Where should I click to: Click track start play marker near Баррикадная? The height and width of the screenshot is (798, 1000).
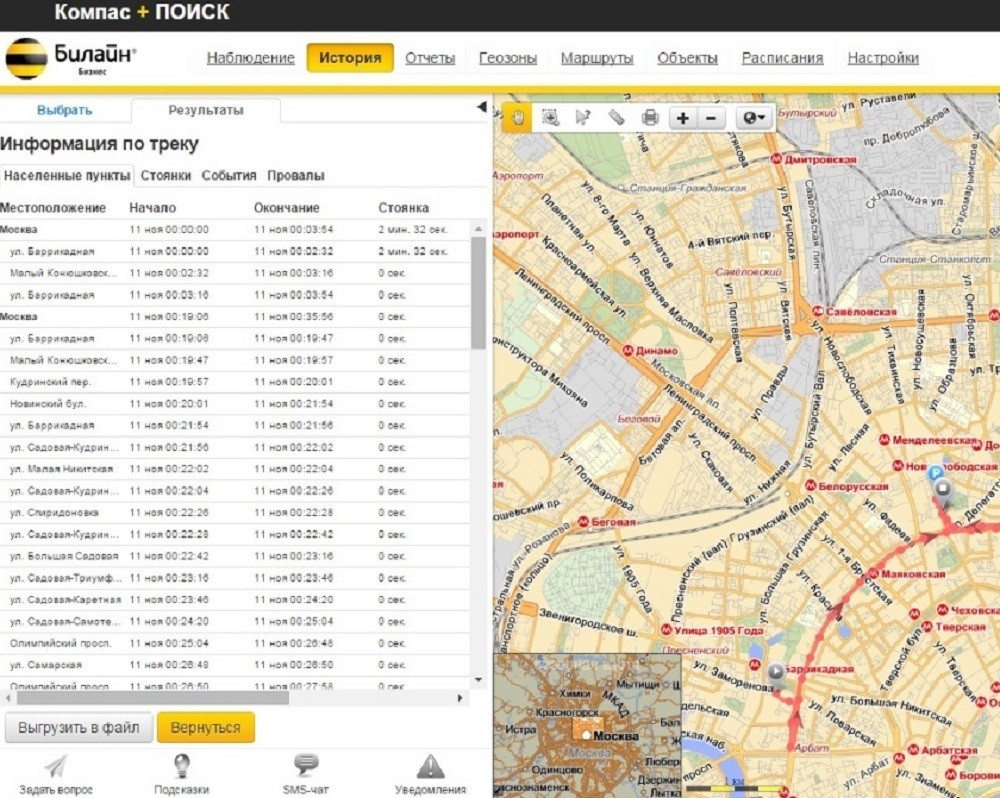[776, 672]
